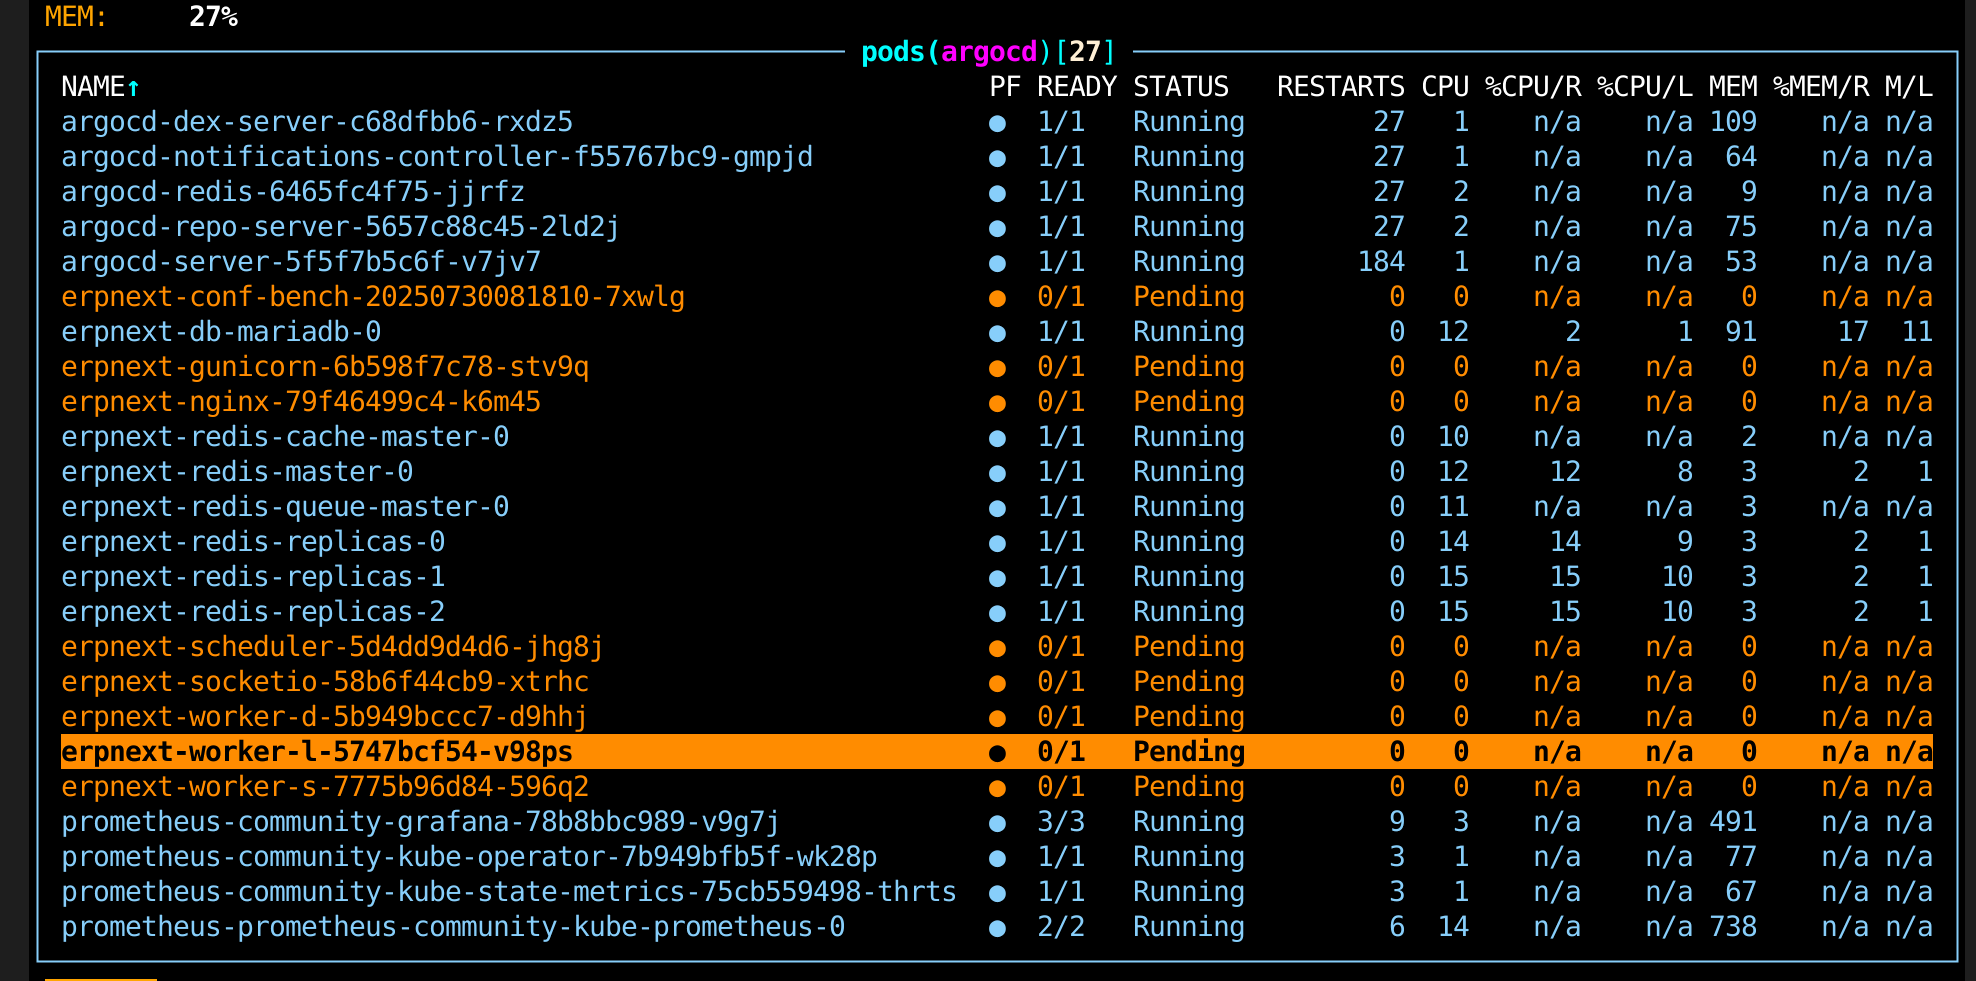Click highlighted erpnext-worker-l-5747bcf54-v98ps row
Screen dimensions: 1976x981
[x=997, y=752]
